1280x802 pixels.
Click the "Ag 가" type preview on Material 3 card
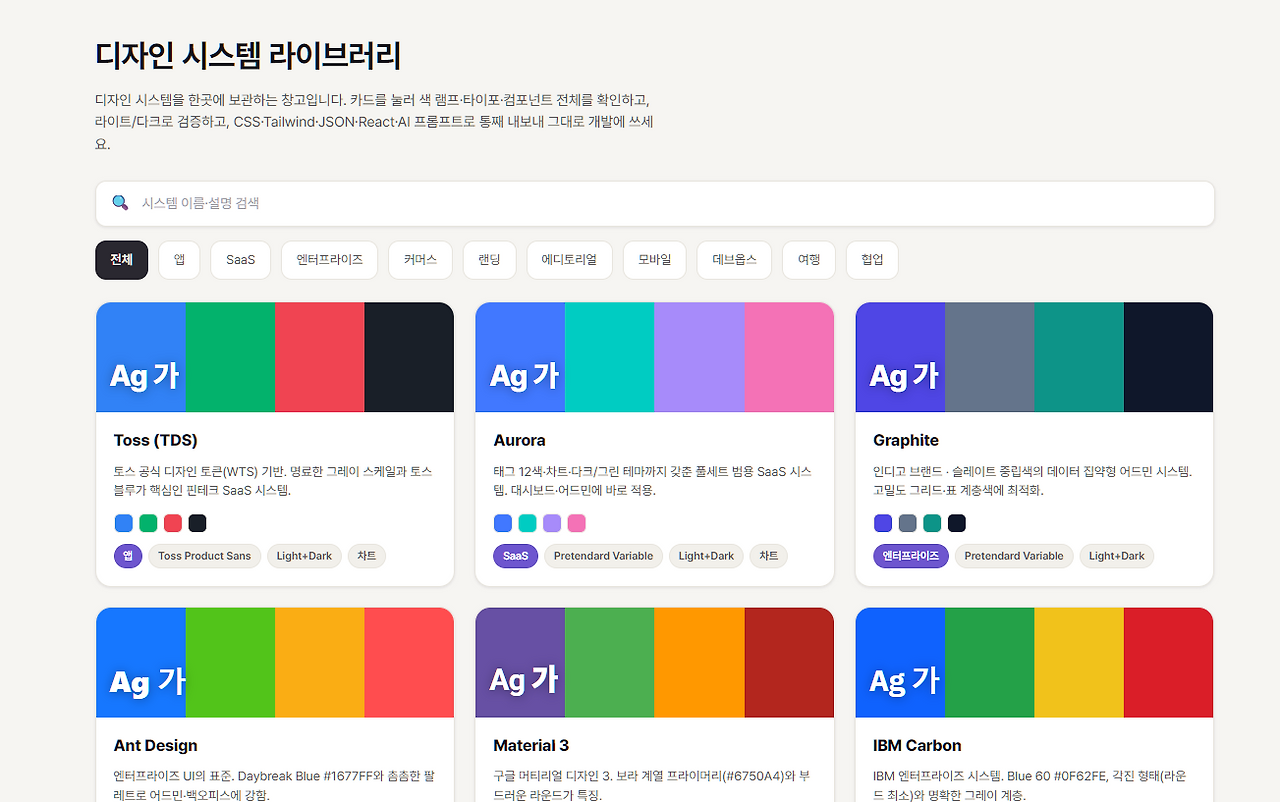coord(524,681)
